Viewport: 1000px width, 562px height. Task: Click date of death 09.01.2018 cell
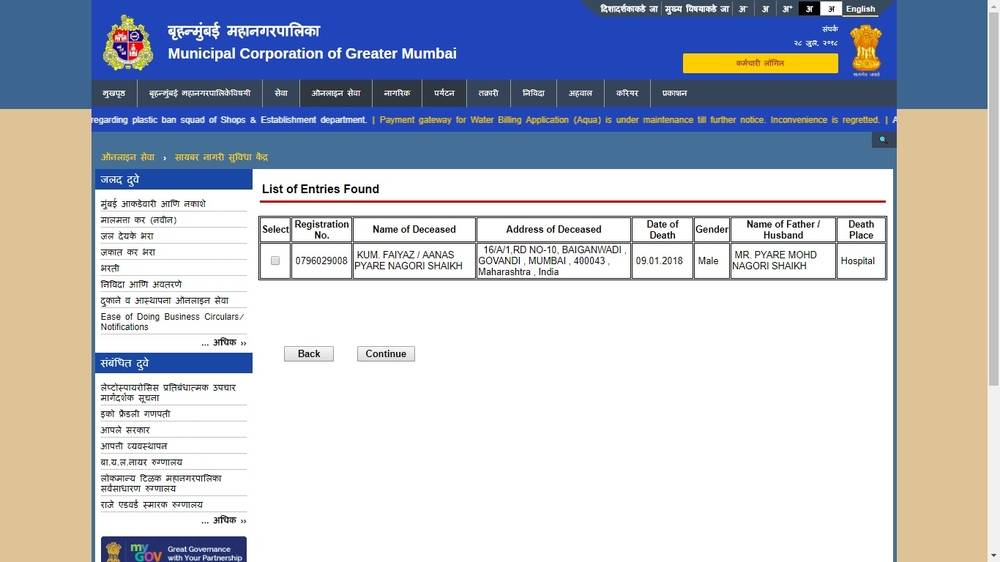[x=662, y=261]
